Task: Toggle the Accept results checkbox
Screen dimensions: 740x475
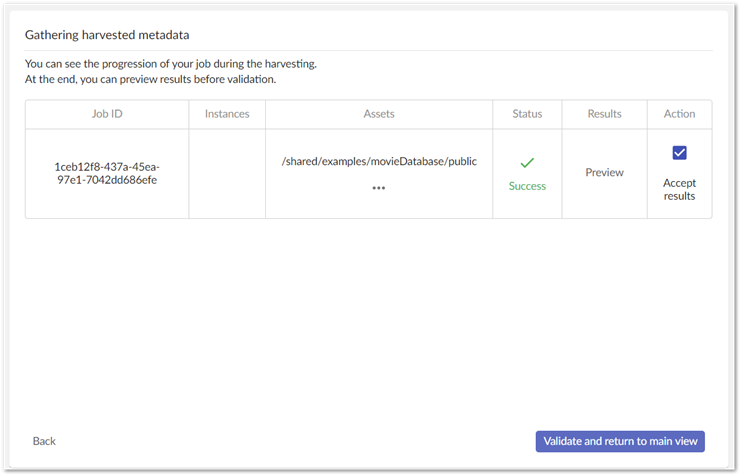Action: [679, 153]
